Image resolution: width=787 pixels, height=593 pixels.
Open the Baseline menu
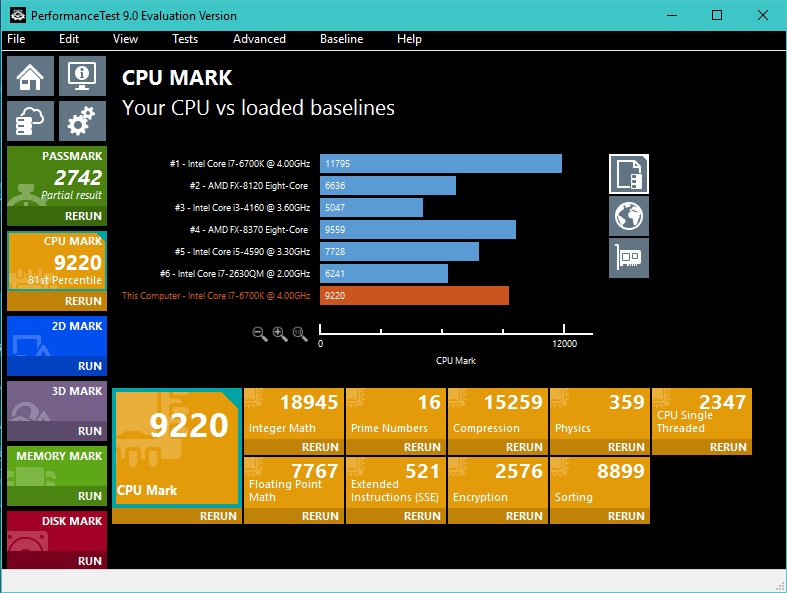tap(341, 39)
